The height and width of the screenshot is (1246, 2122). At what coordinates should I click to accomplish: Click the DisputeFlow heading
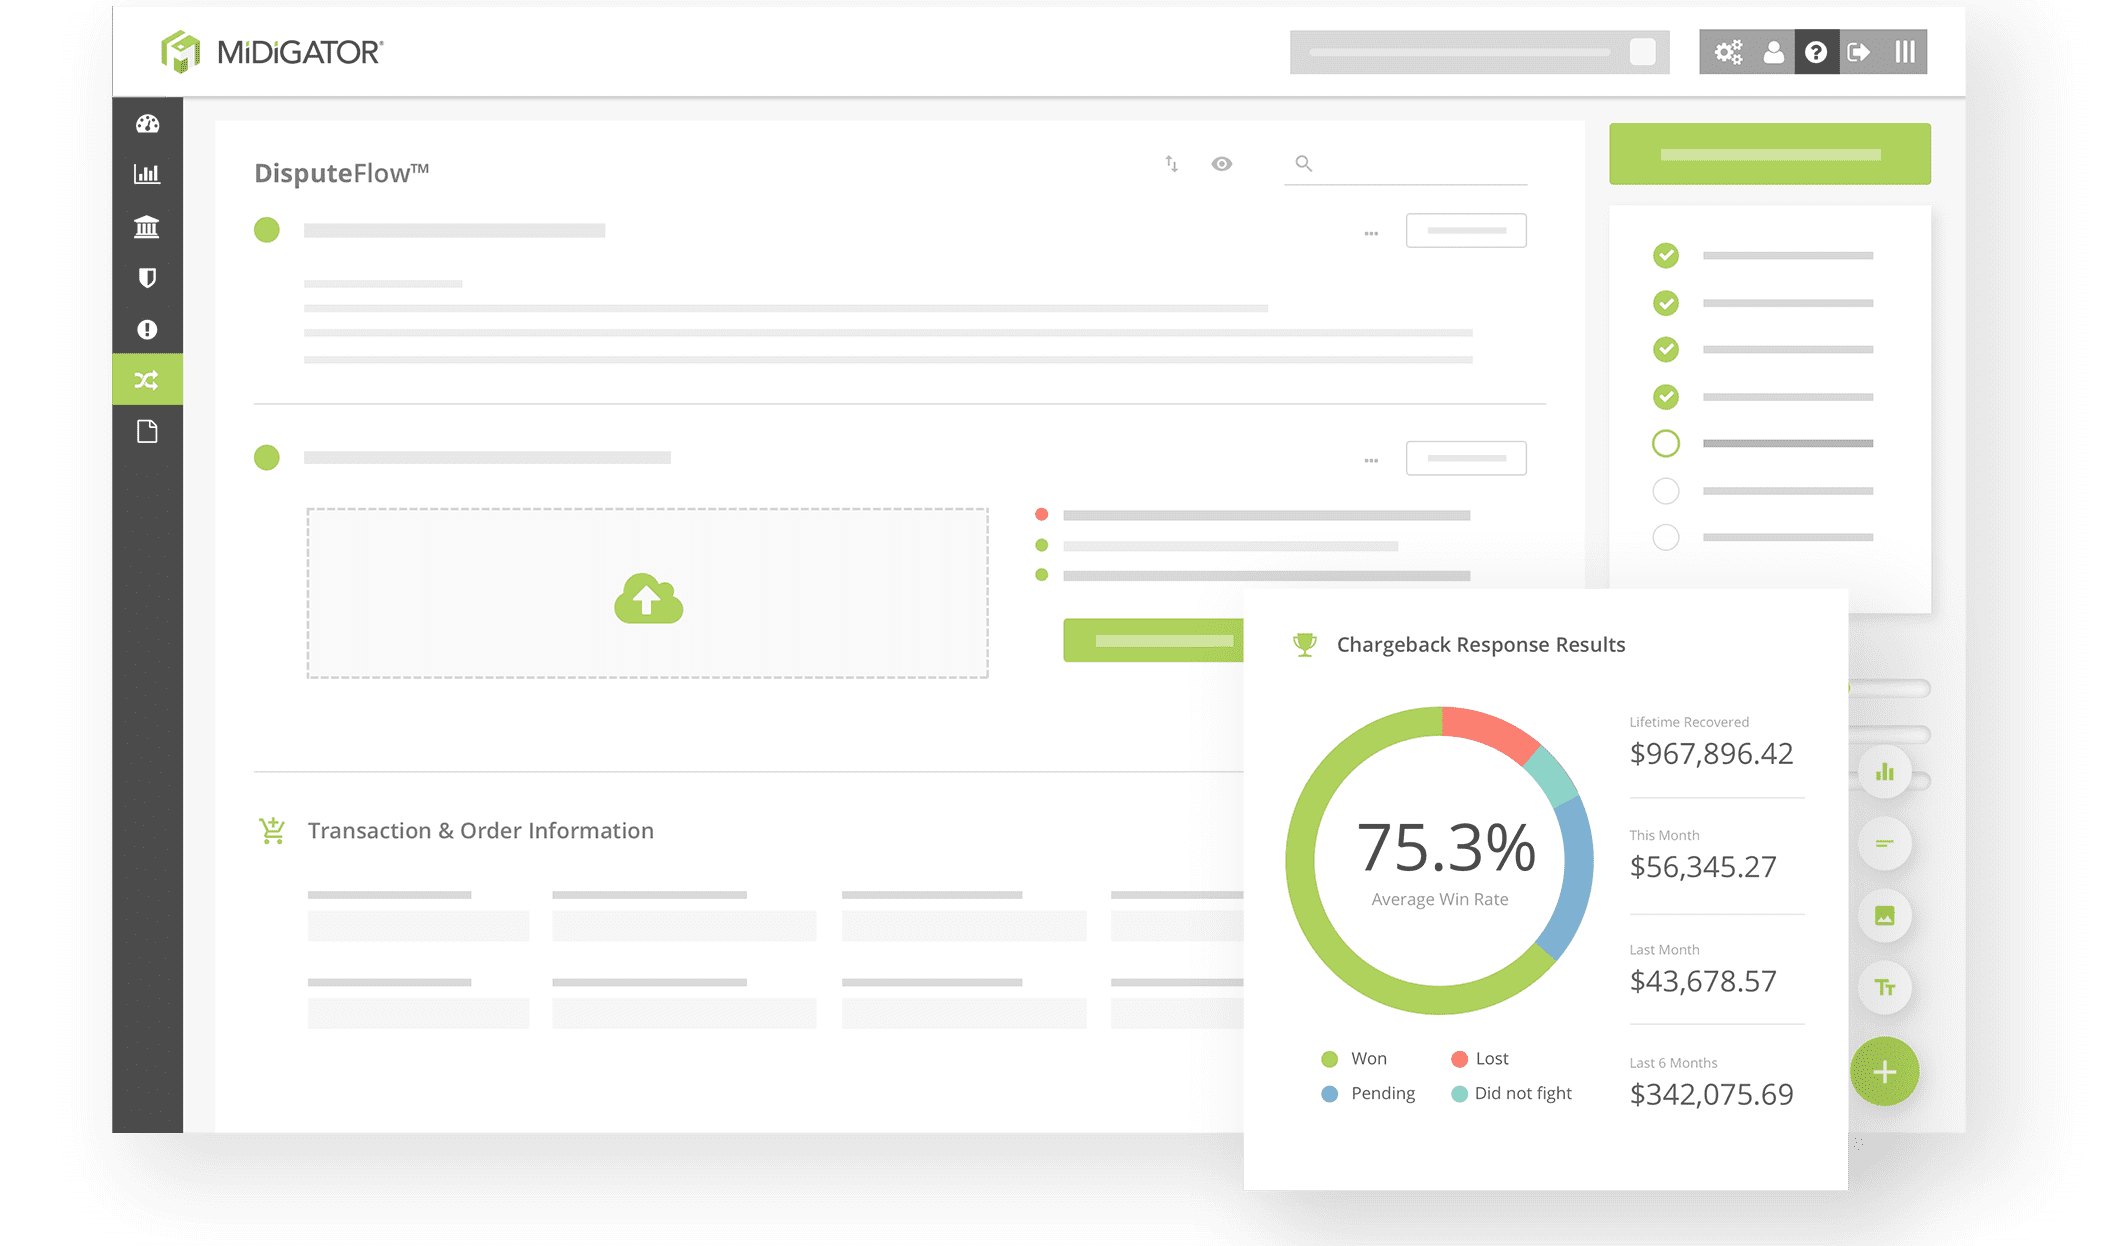pyautogui.click(x=341, y=173)
